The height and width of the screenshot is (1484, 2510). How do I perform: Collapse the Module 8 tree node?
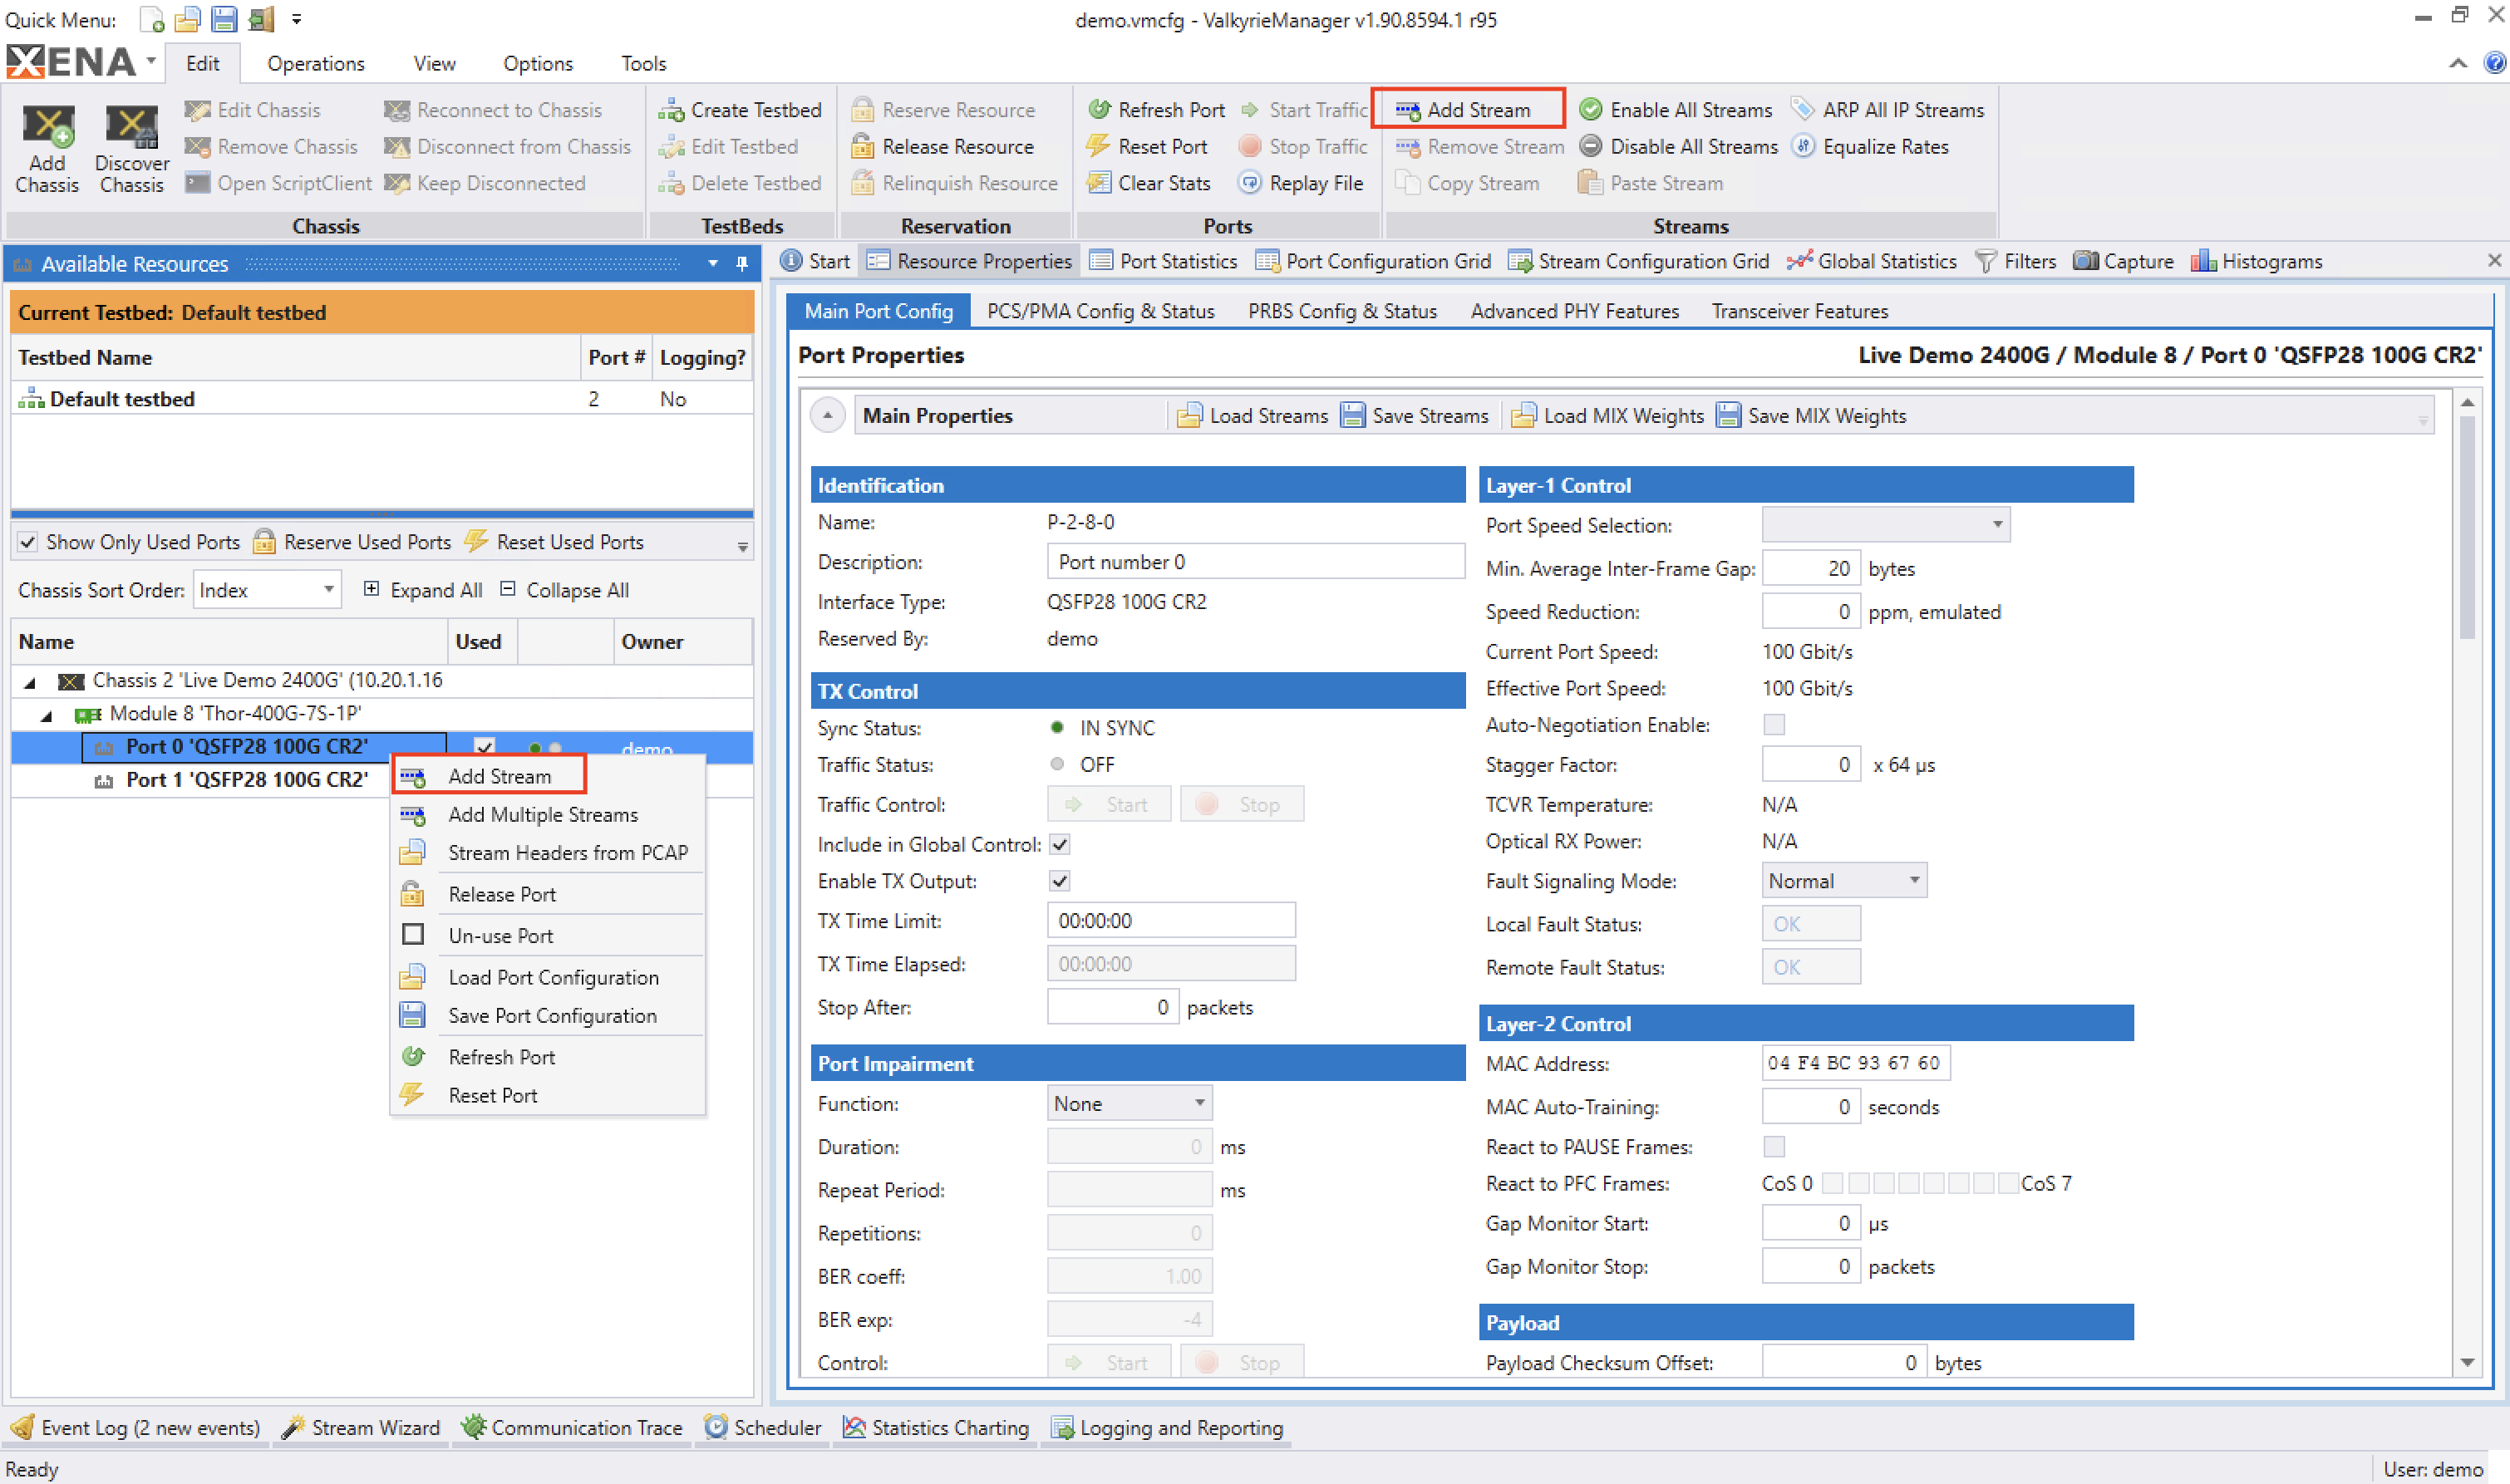click(47, 715)
